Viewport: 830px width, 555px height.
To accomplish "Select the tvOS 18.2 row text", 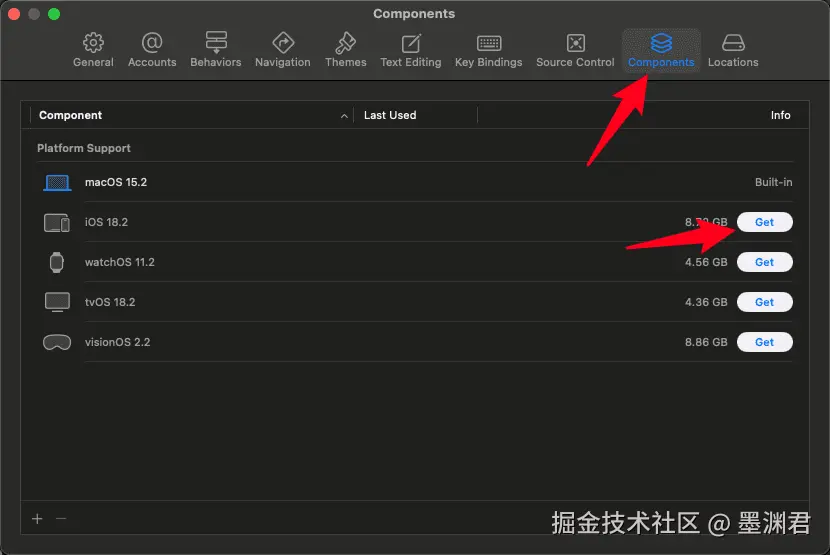I will (x=110, y=302).
